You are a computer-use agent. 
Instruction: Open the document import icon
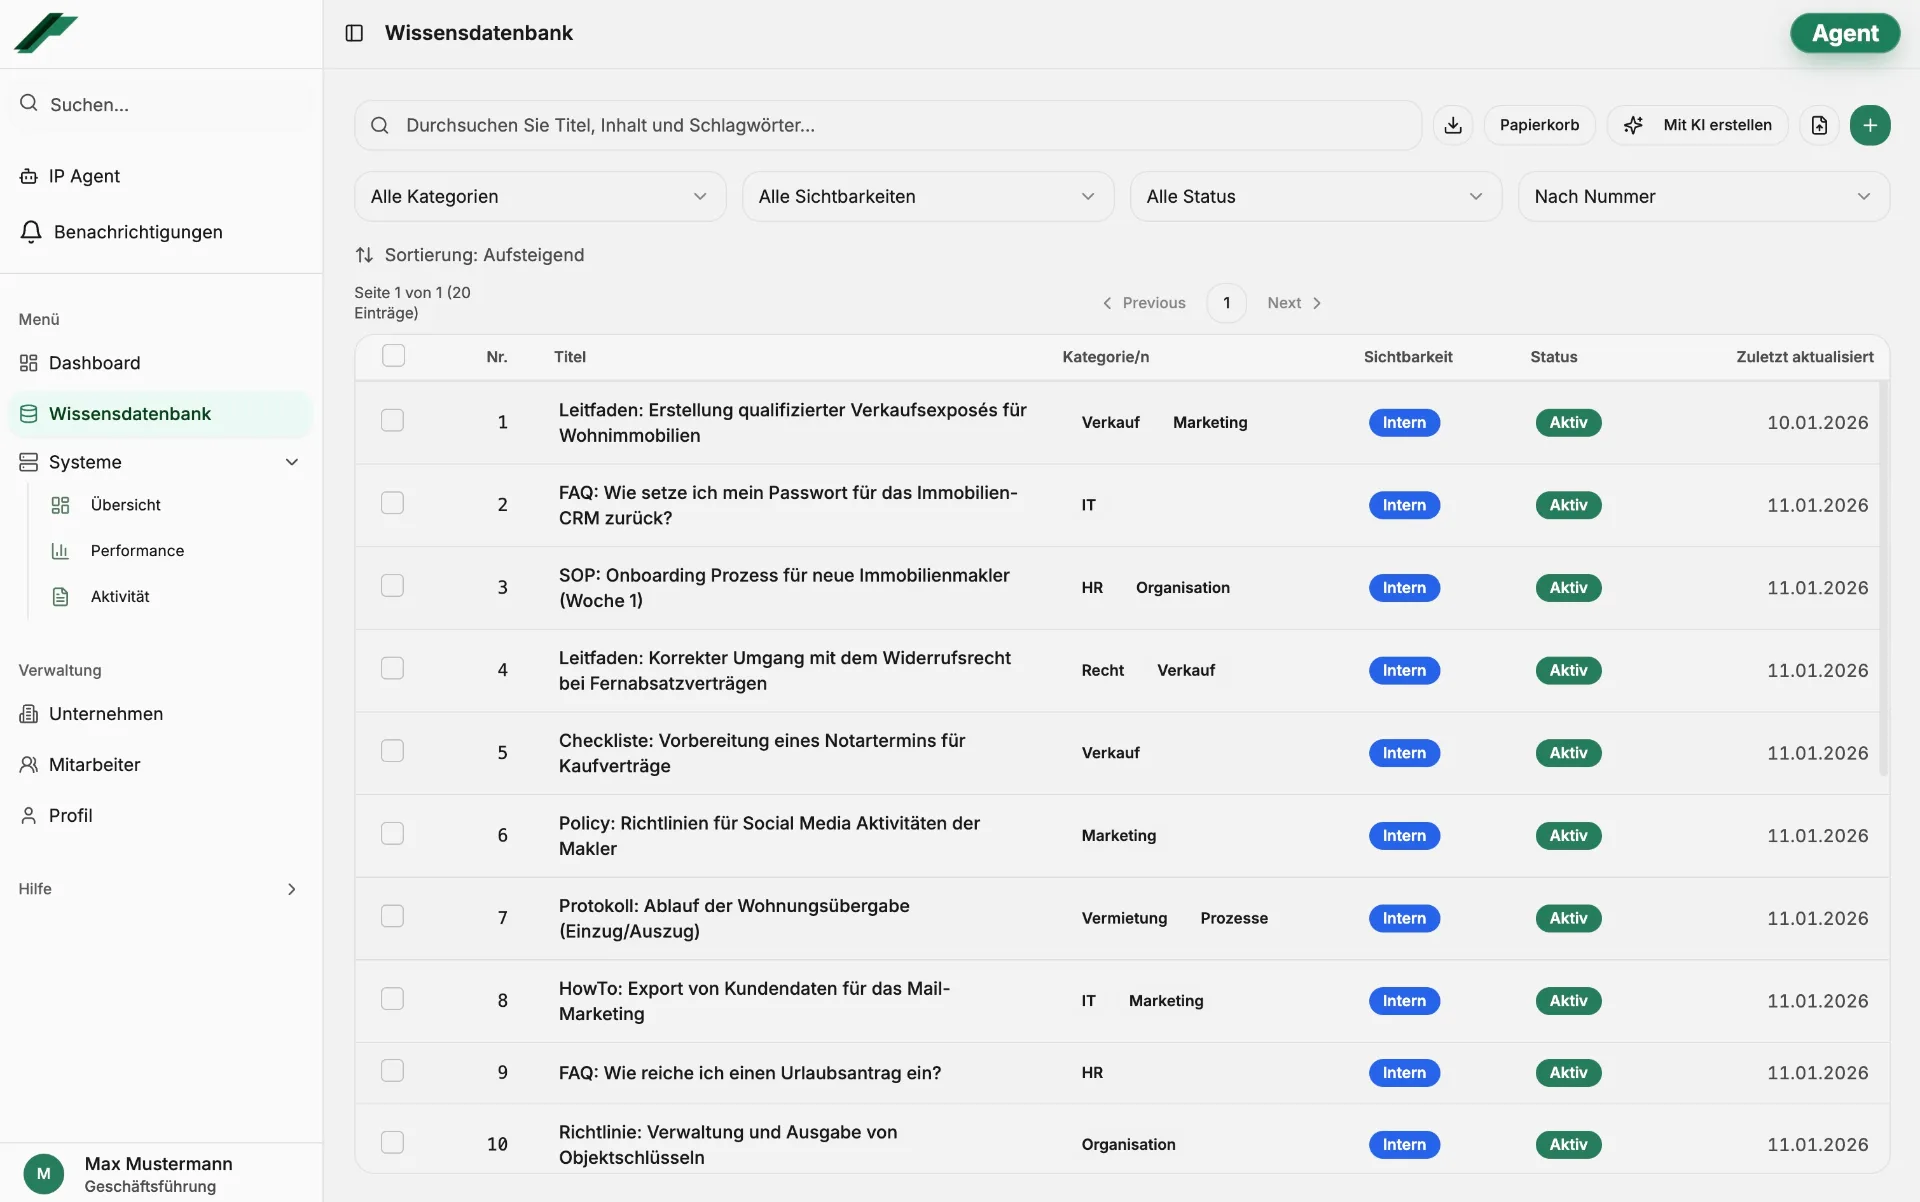1820,124
